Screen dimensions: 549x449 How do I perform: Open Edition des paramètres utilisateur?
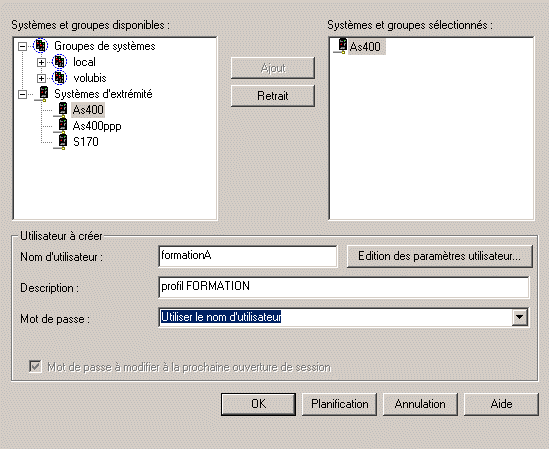pos(440,256)
